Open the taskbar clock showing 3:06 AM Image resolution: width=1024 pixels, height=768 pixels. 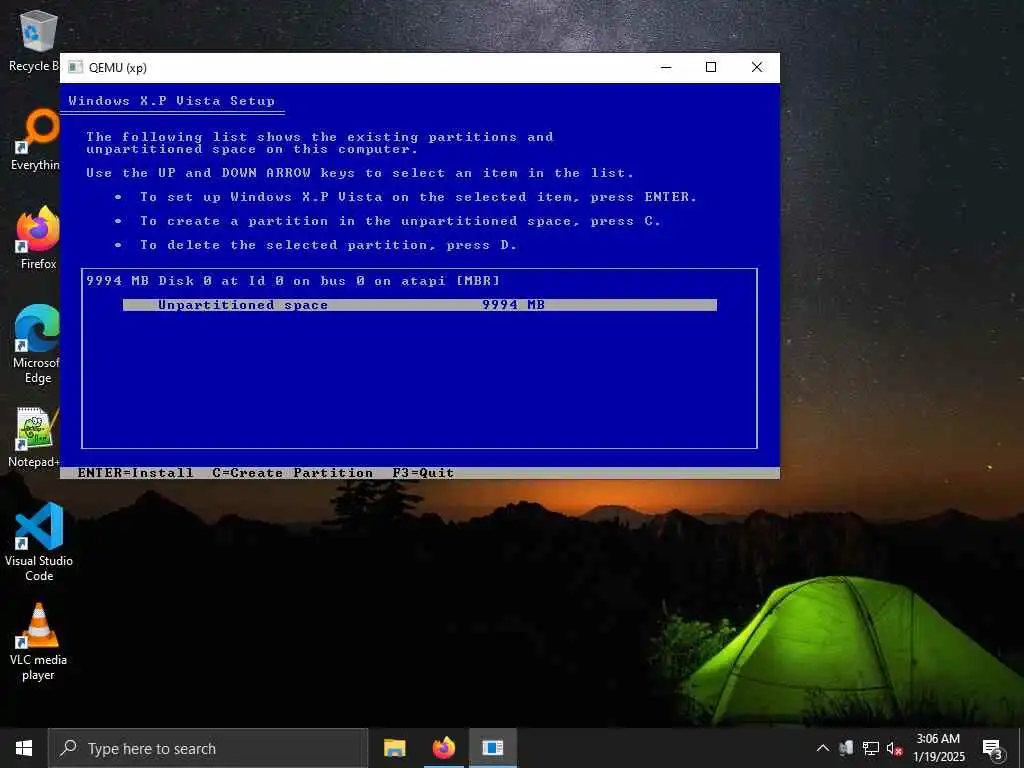point(938,748)
